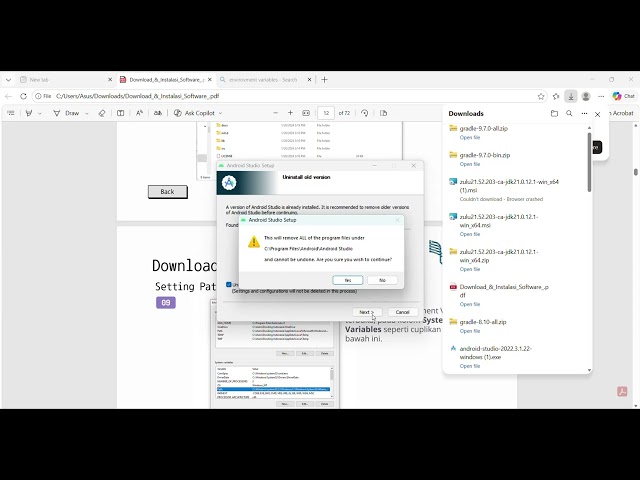The image size is (640, 480).
Task: Open file link under android-studio-2022.3.1.22-windows (1).exe
Action: (x=469, y=366)
